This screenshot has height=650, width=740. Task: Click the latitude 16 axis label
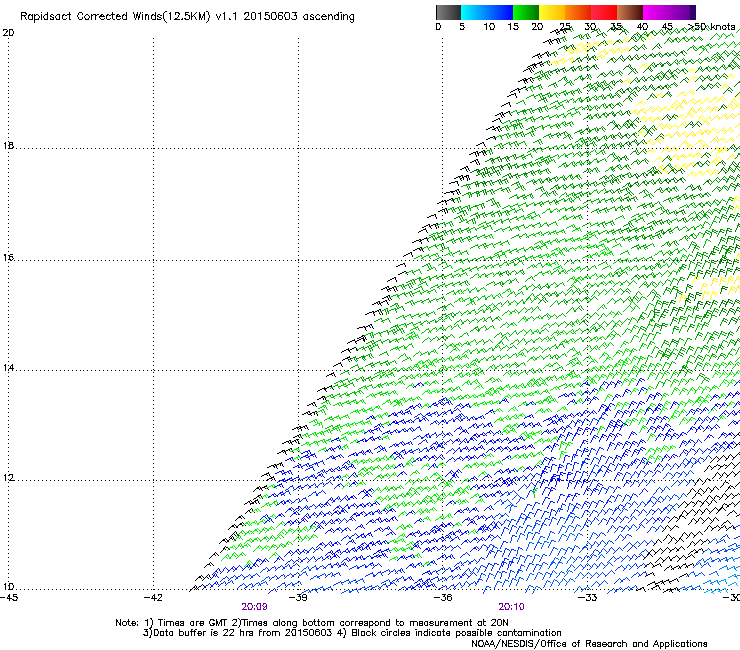click(x=8, y=258)
